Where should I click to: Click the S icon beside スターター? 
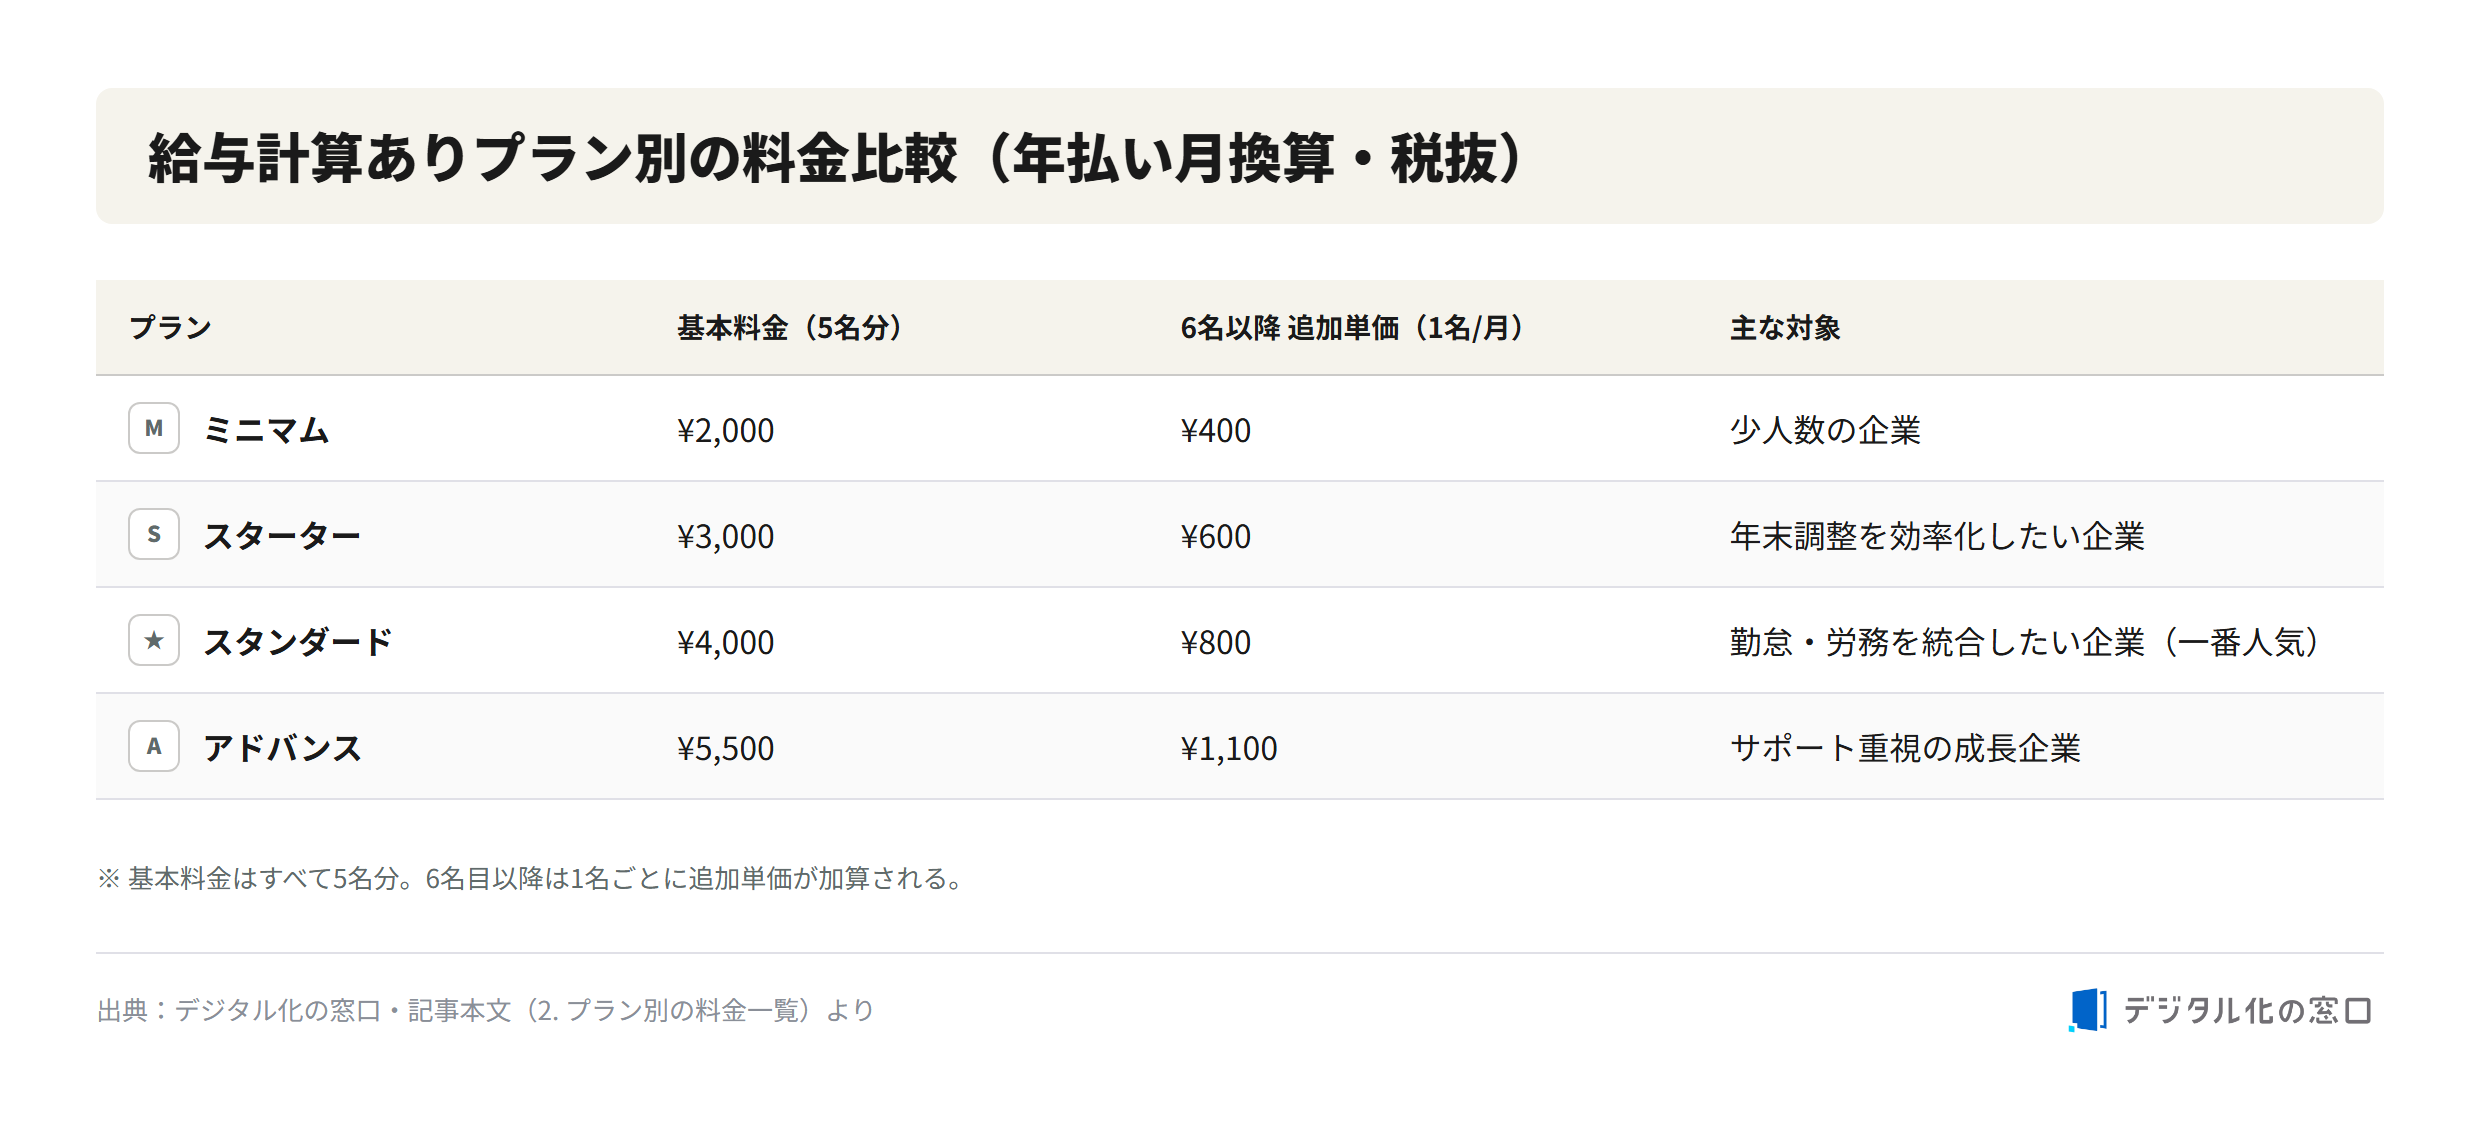[154, 534]
